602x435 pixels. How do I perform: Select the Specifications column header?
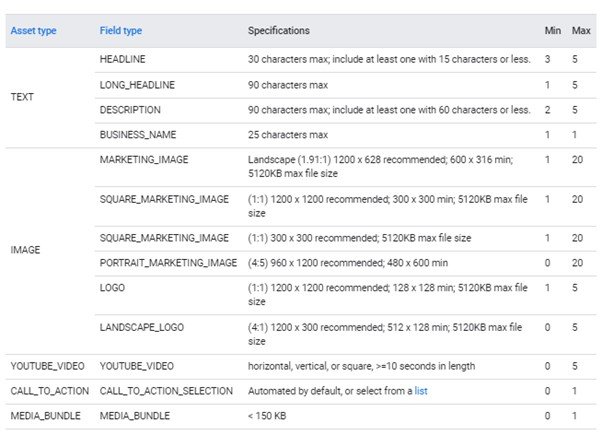pos(279,31)
